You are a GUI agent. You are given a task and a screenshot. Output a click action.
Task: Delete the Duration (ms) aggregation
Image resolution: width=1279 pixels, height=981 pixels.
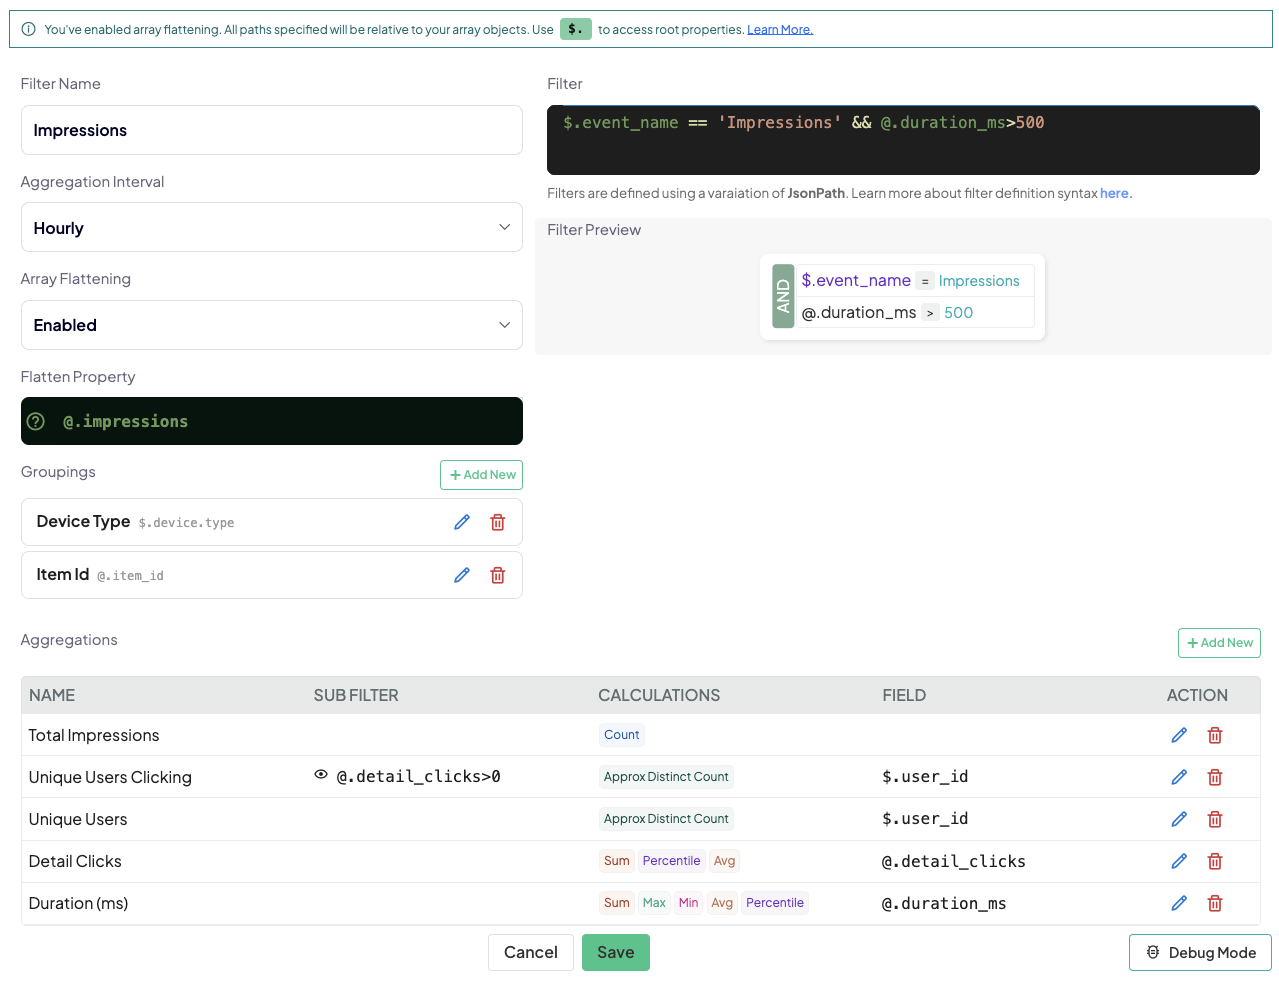(1214, 903)
